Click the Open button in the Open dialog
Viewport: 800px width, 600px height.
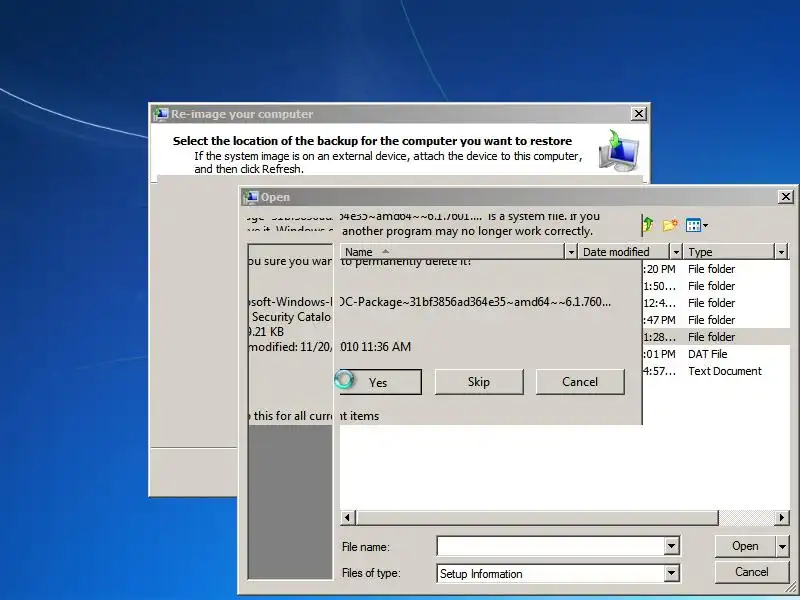(x=745, y=546)
